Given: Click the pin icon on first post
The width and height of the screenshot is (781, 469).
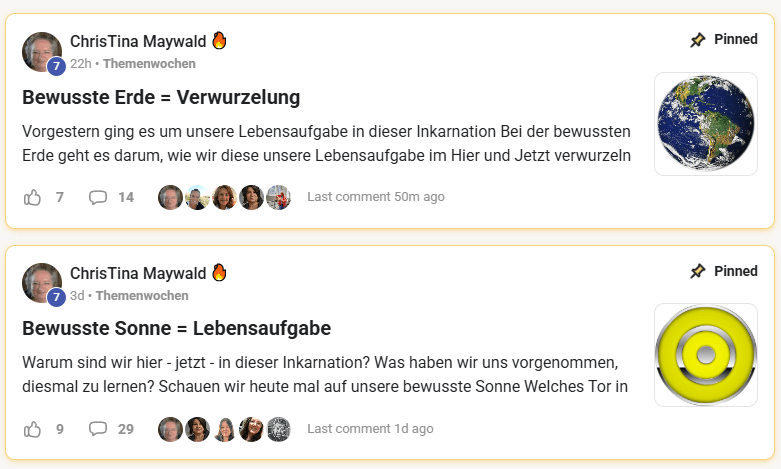Looking at the screenshot, I should (698, 40).
